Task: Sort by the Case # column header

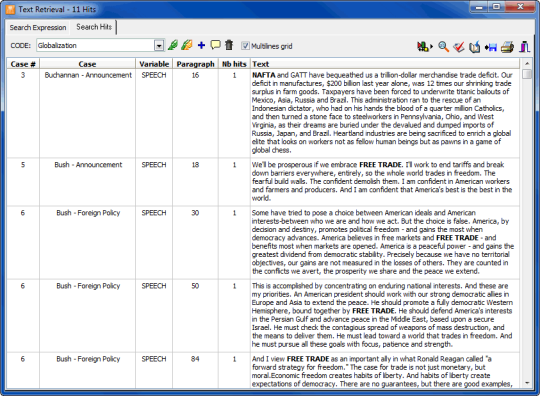Action: (23, 64)
